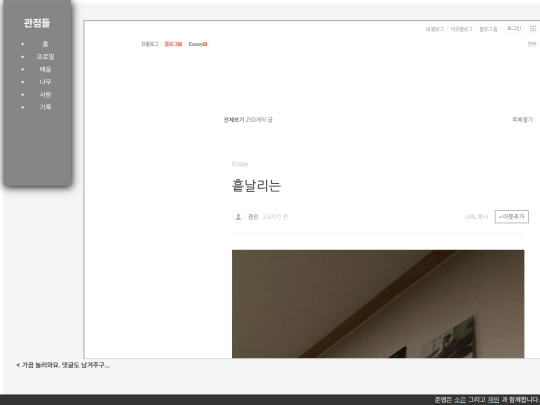Open the Essay category label above title
This screenshot has height=405, width=540.
click(x=240, y=164)
